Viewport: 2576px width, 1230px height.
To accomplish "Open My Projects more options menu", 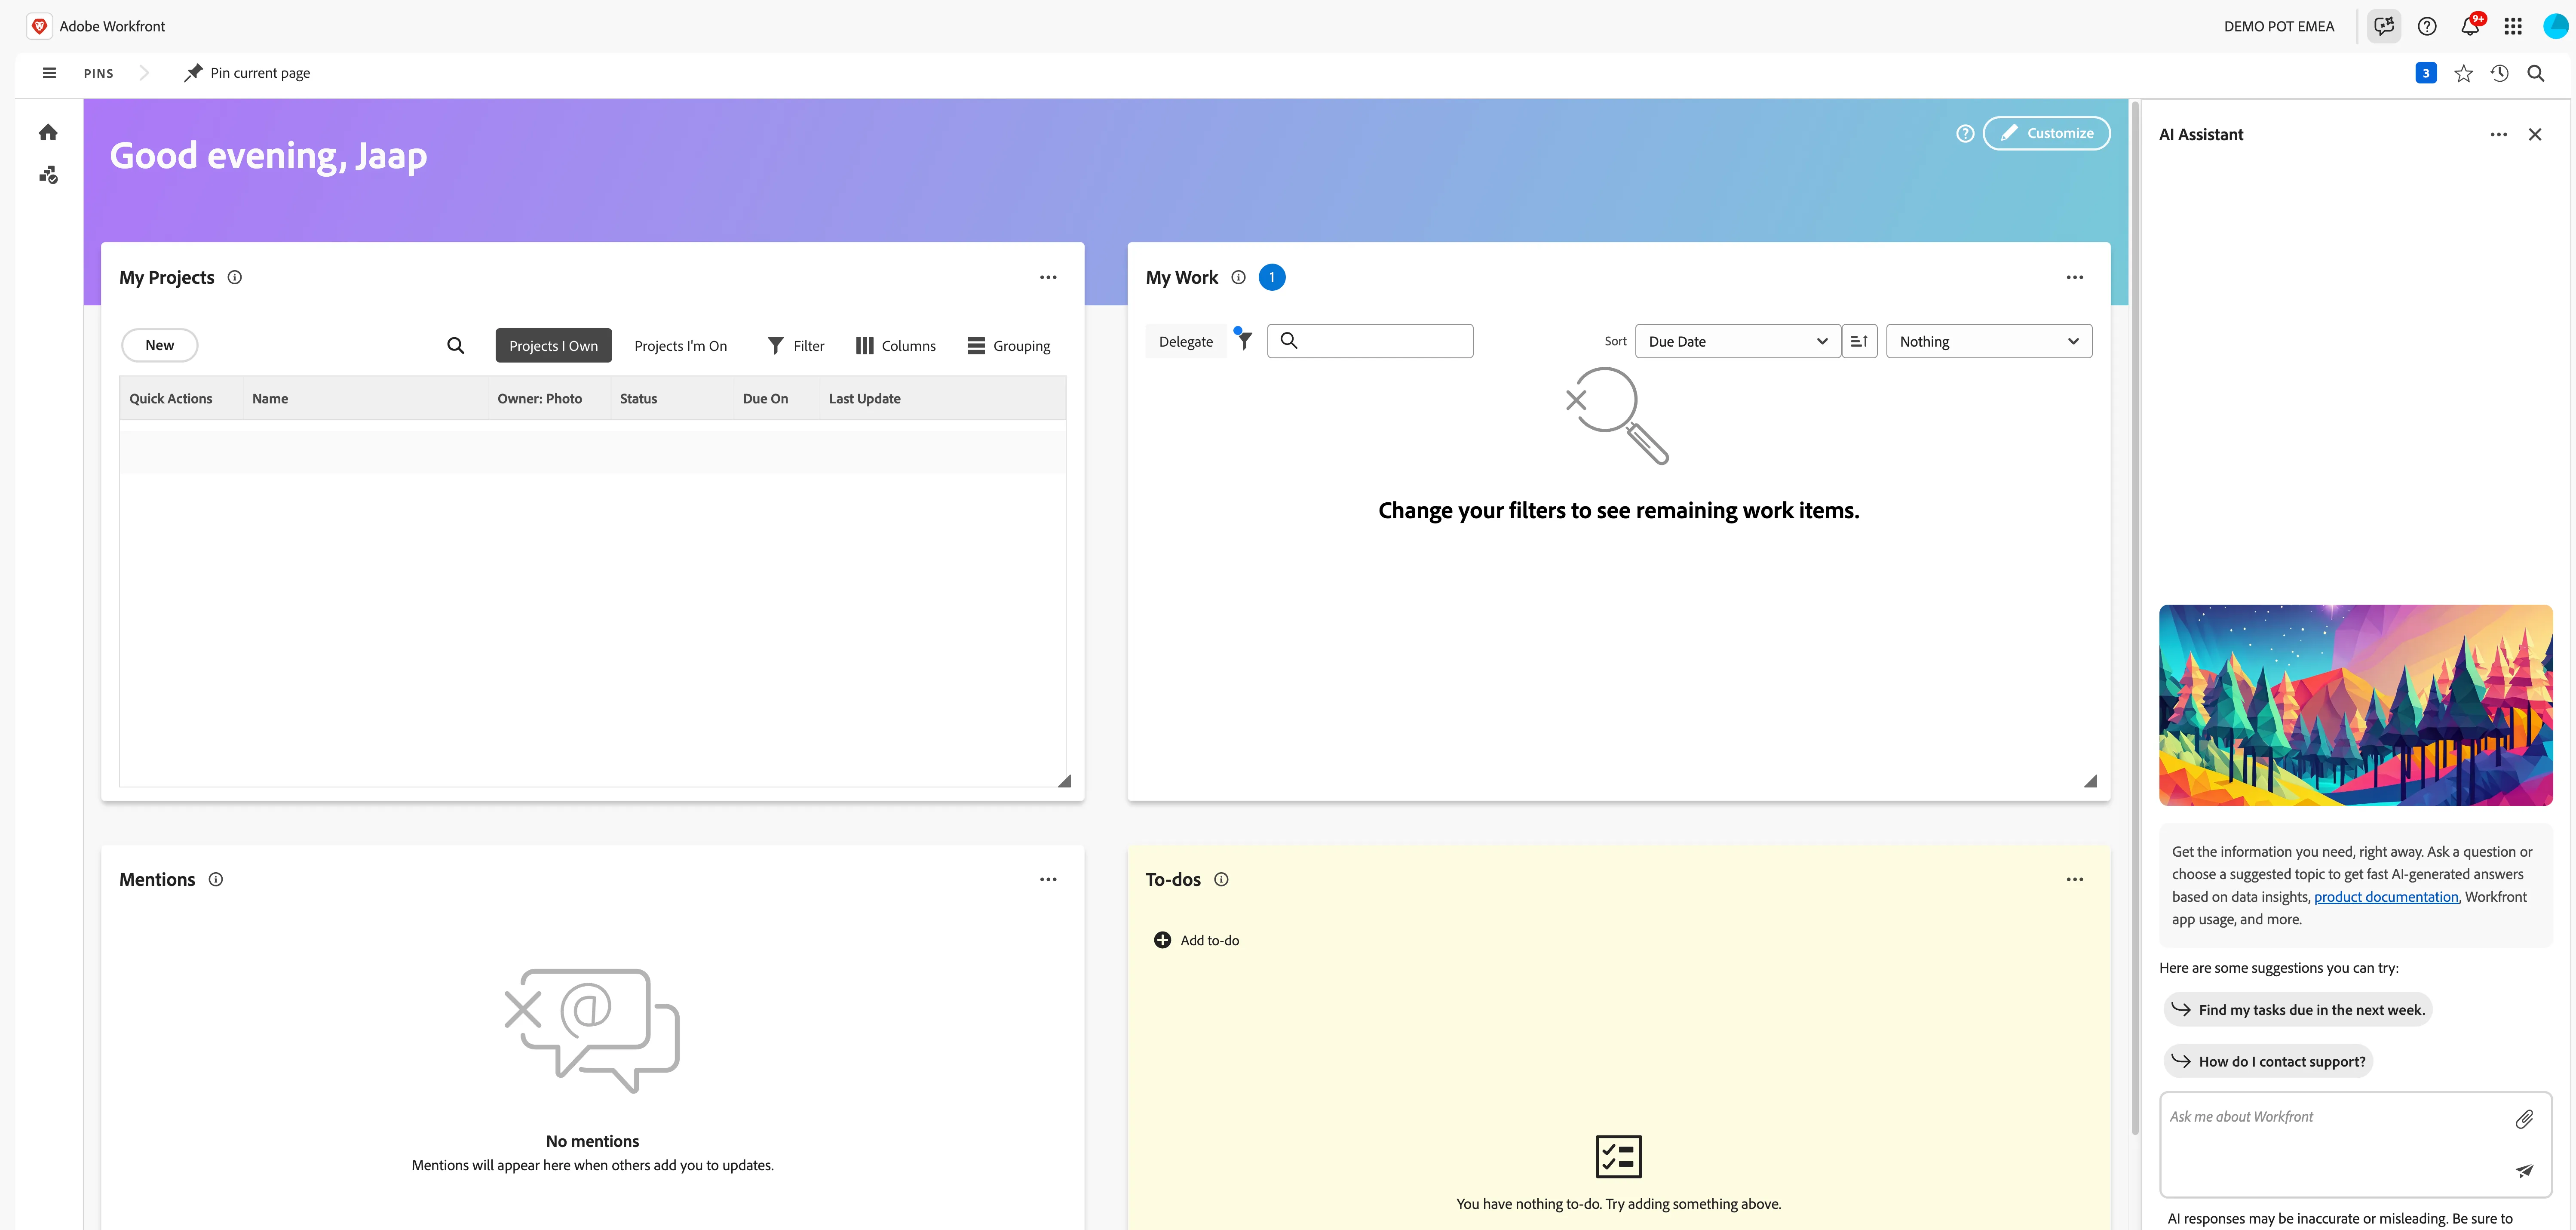I will tap(1048, 278).
